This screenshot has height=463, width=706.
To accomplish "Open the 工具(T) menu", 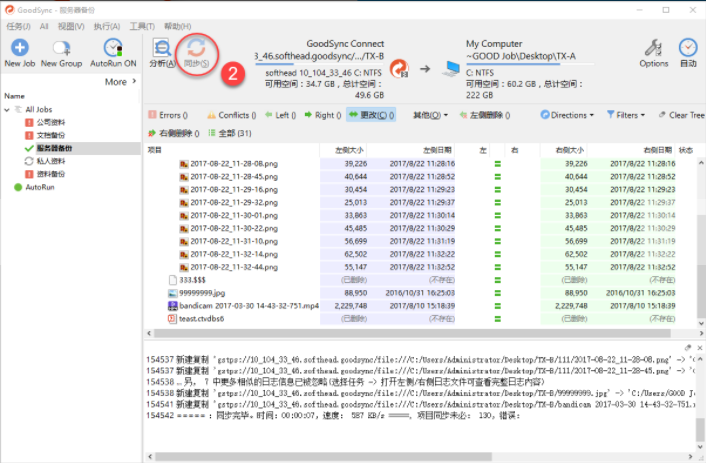I will click(142, 26).
